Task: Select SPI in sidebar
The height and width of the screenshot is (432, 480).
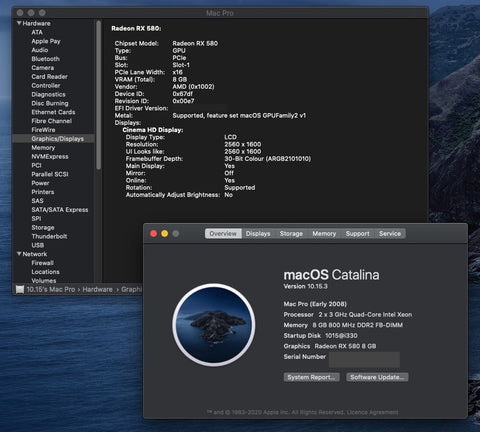Action: [x=36, y=219]
